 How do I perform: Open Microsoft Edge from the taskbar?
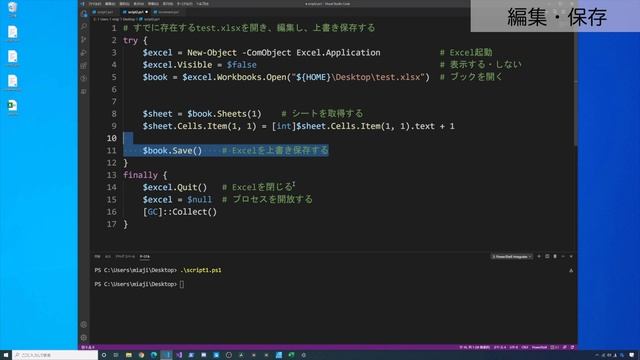[154, 355]
